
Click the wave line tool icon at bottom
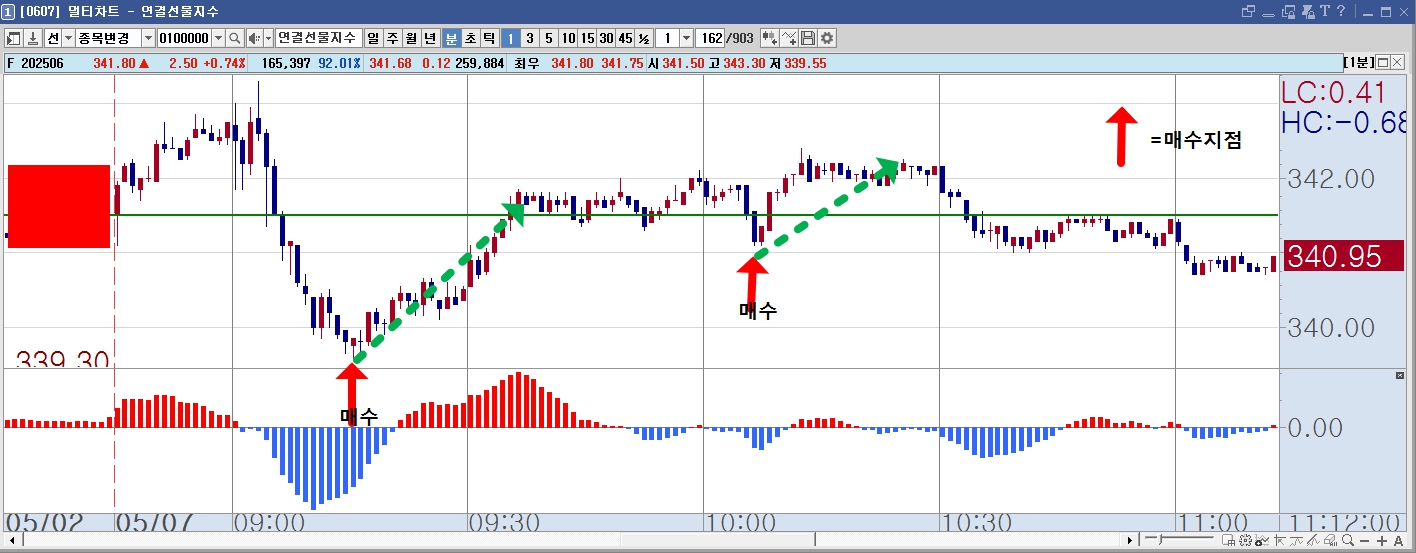point(1296,540)
